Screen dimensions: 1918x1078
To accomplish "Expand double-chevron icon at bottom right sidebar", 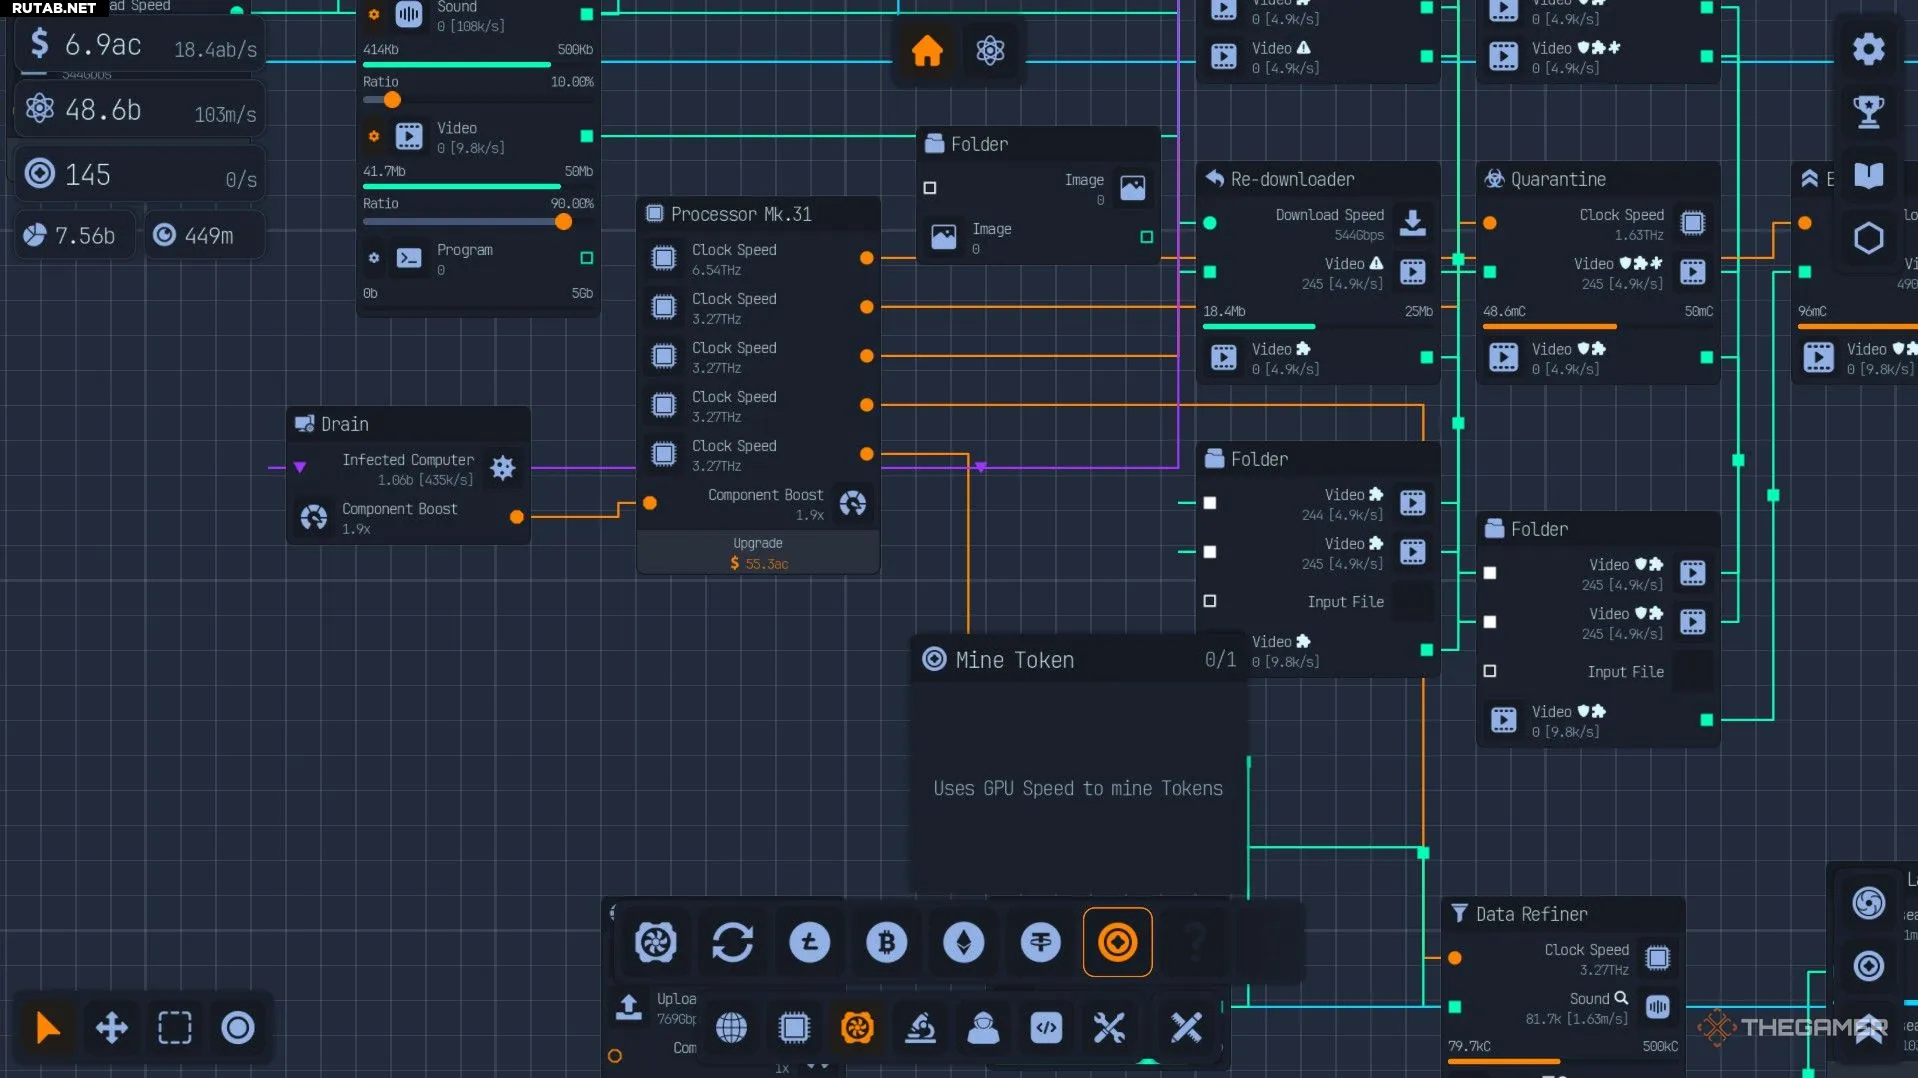I will coord(1868,1028).
